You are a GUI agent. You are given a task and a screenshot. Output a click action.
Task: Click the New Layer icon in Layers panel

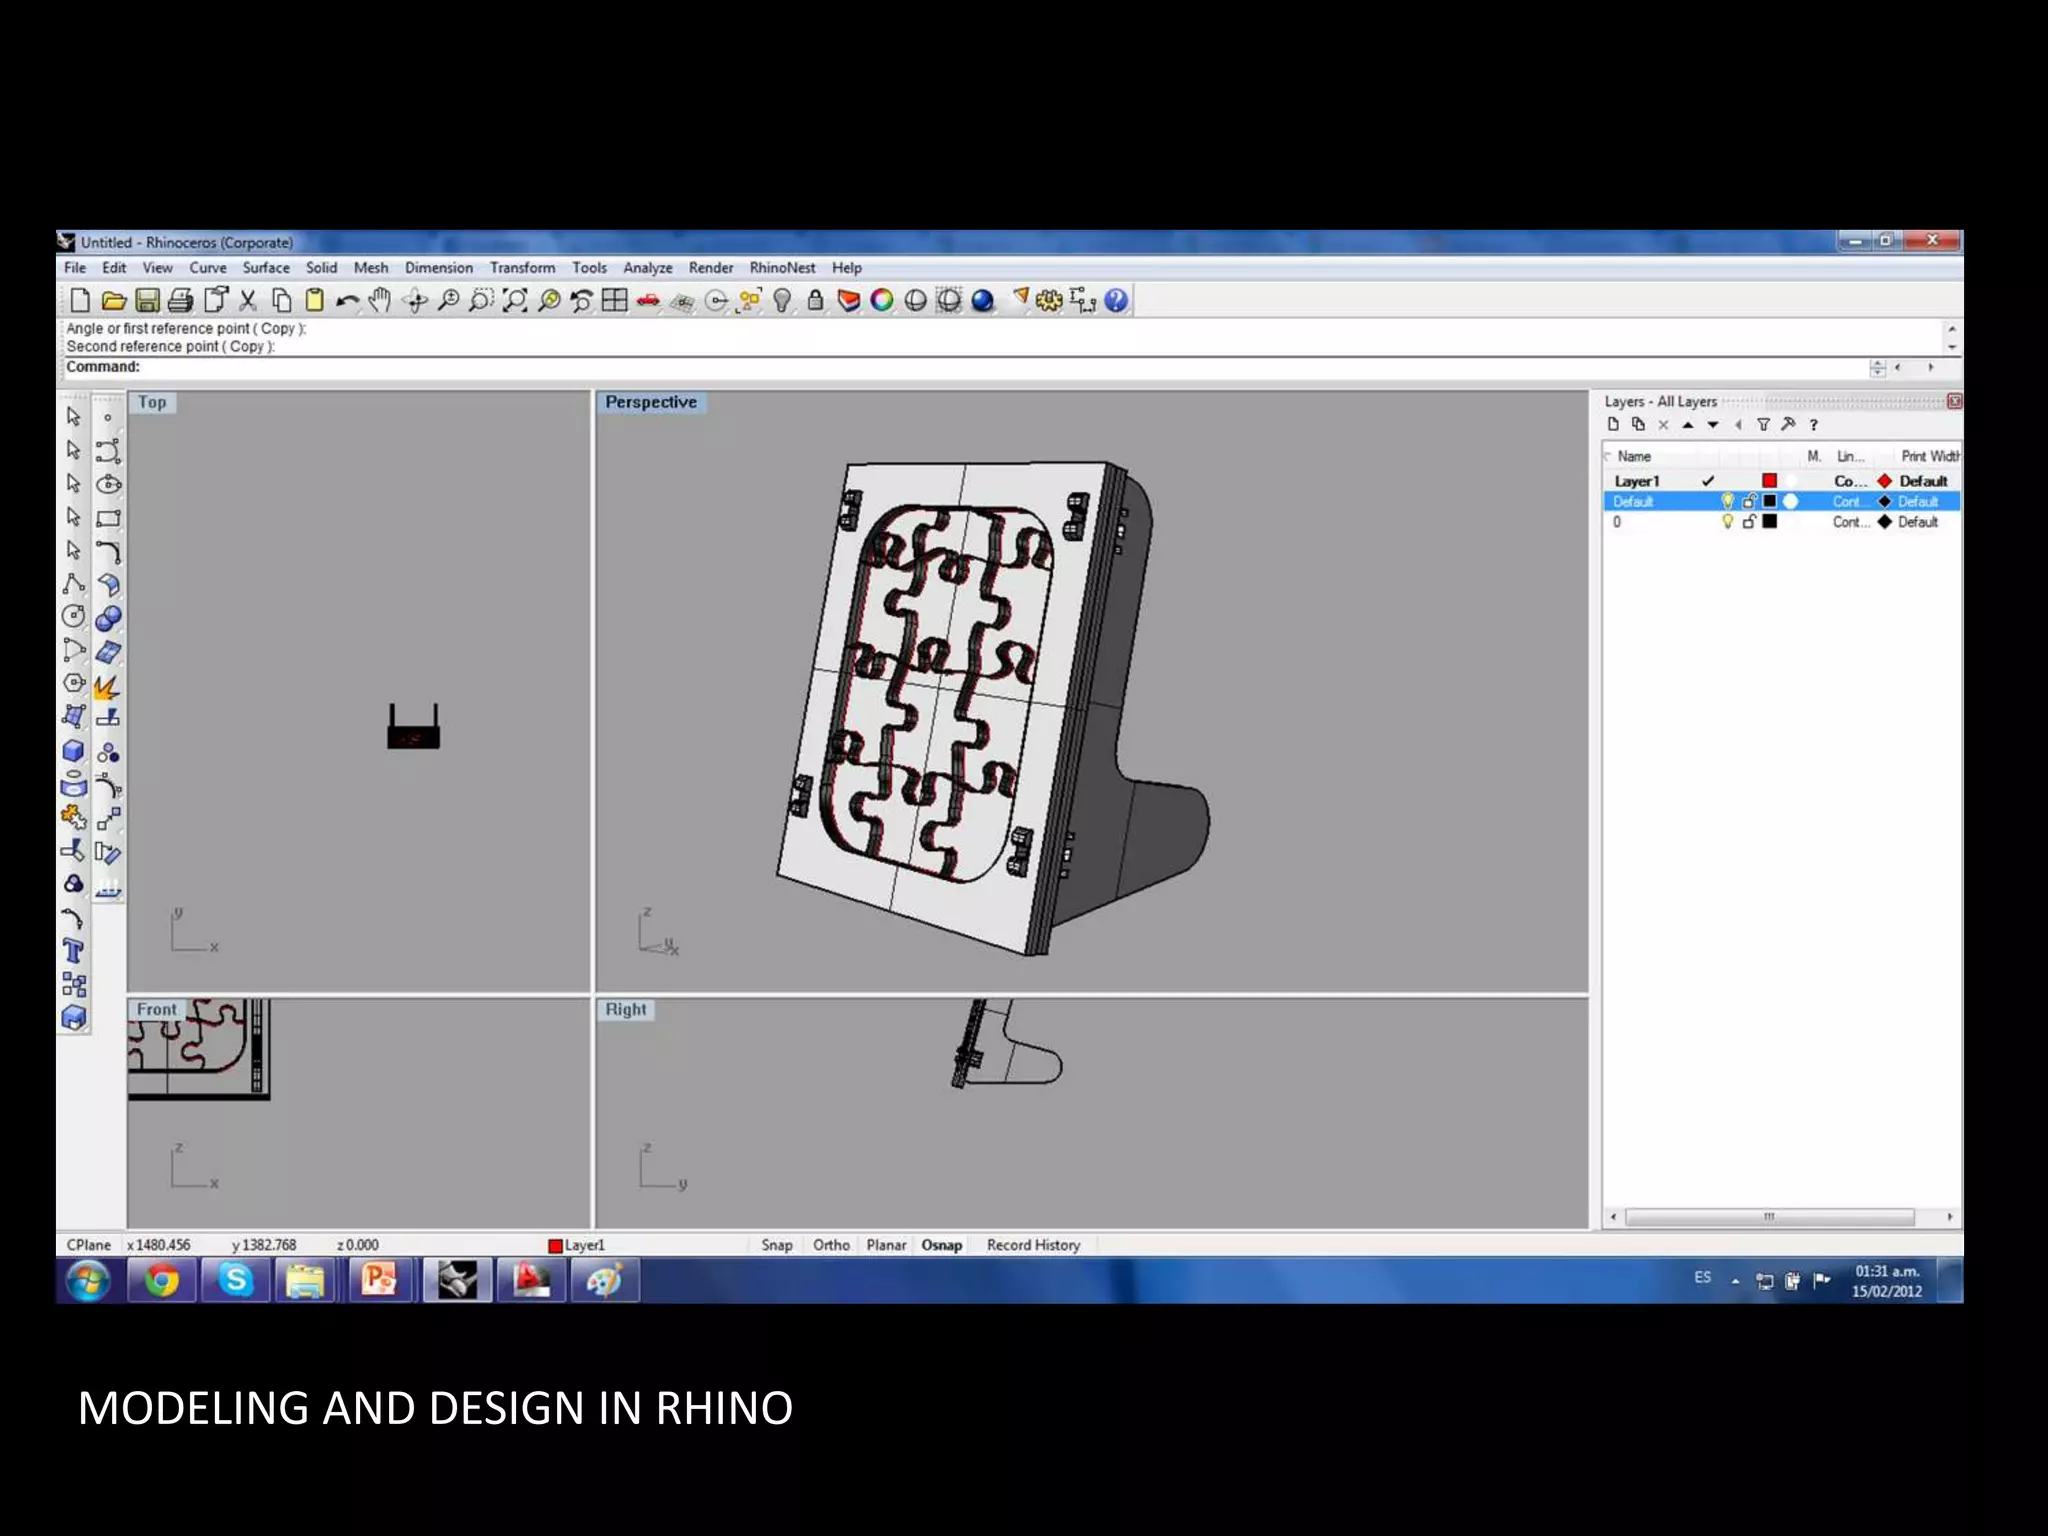click(x=1613, y=424)
